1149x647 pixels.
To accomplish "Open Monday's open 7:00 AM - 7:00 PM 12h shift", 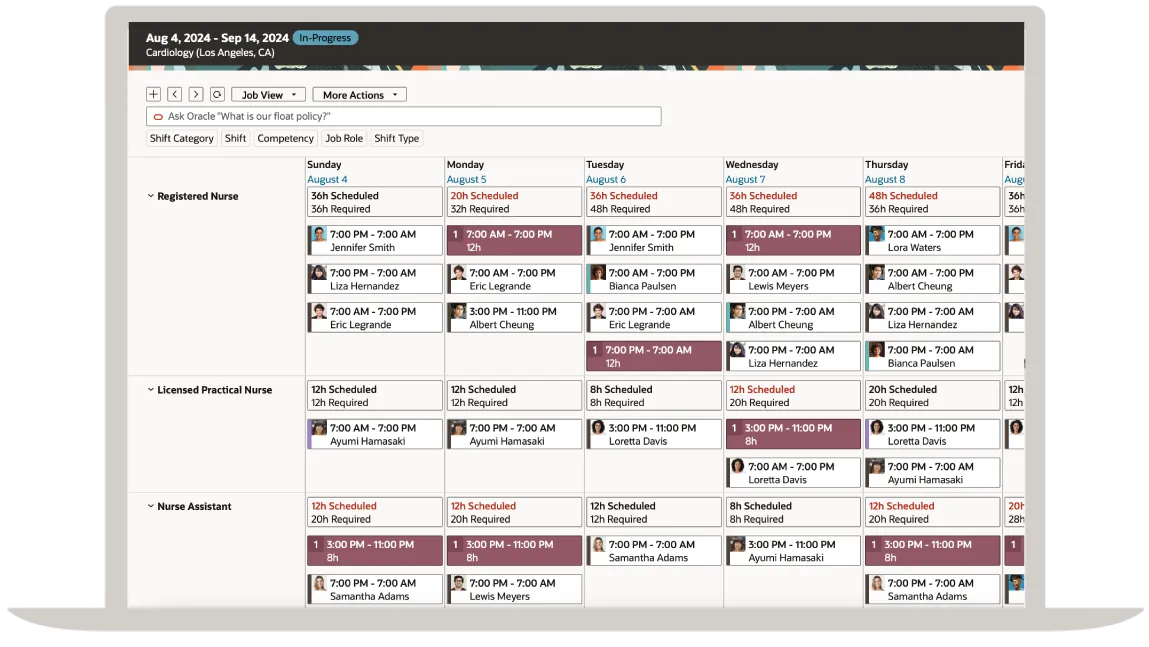I will (x=514, y=240).
